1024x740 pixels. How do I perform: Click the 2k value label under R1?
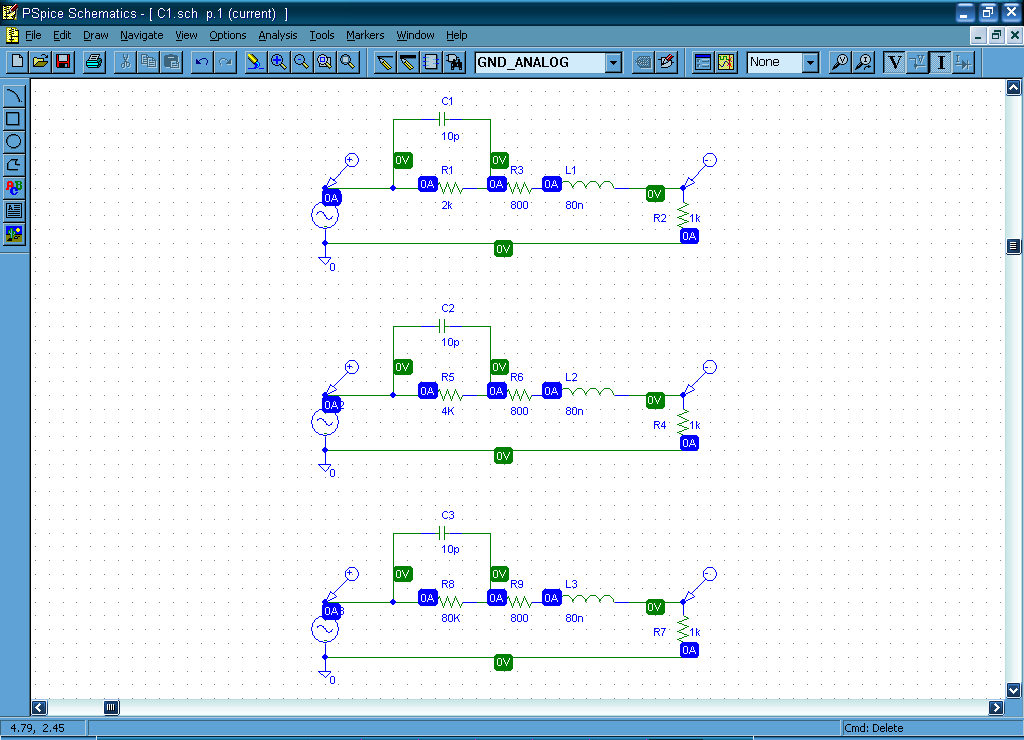(x=447, y=205)
